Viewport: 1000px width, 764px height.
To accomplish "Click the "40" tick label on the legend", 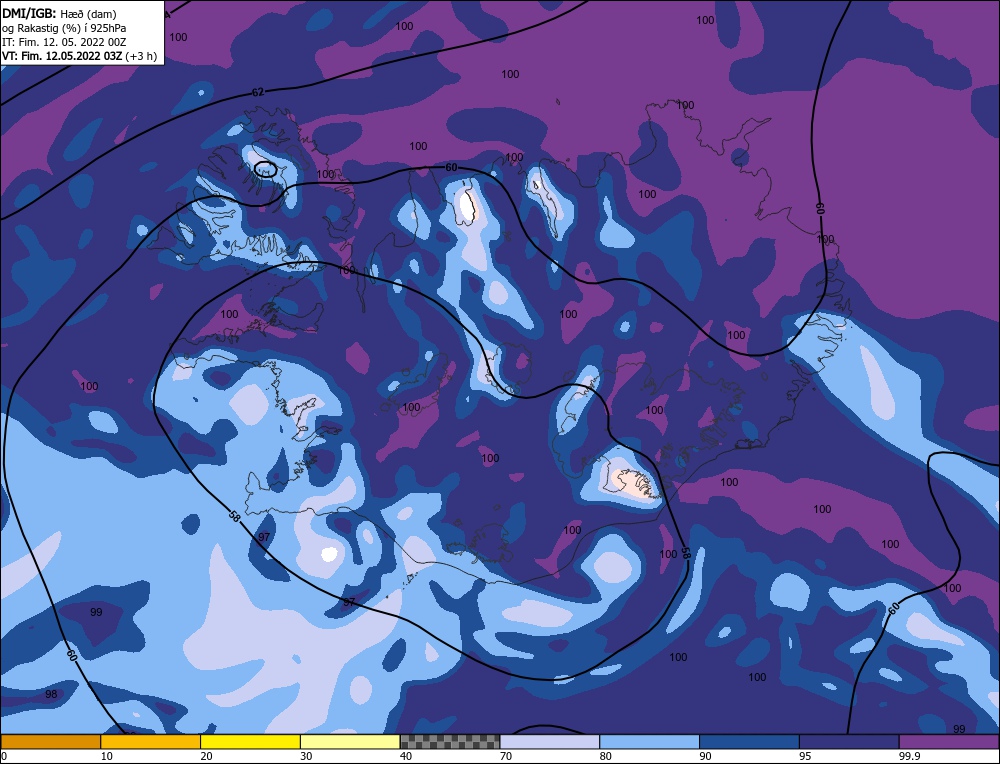I will (406, 756).
